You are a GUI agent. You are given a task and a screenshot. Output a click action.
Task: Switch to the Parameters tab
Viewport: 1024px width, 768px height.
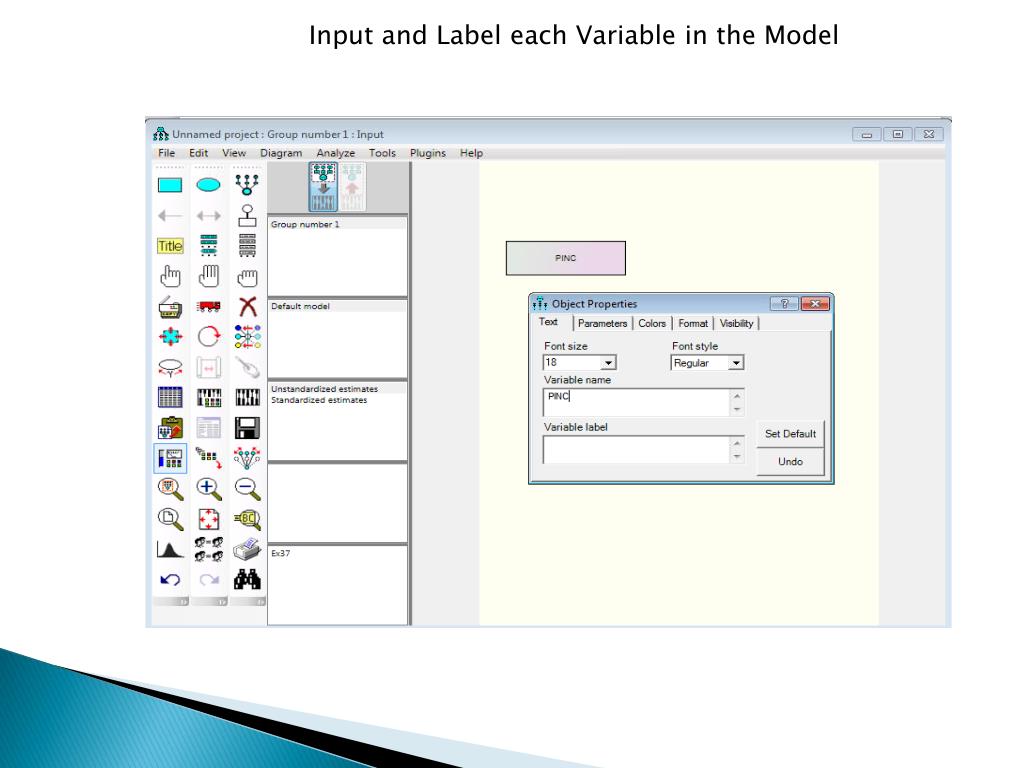tap(602, 323)
